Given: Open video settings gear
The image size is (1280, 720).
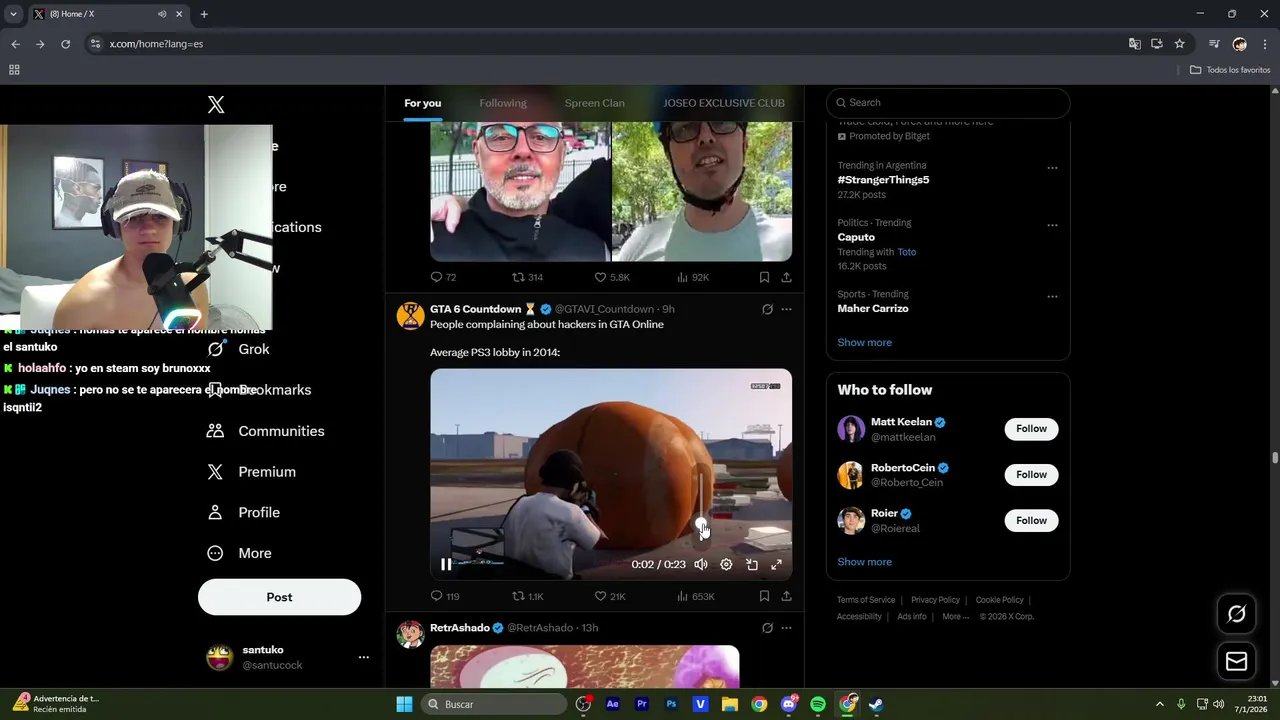Looking at the screenshot, I should 726,564.
